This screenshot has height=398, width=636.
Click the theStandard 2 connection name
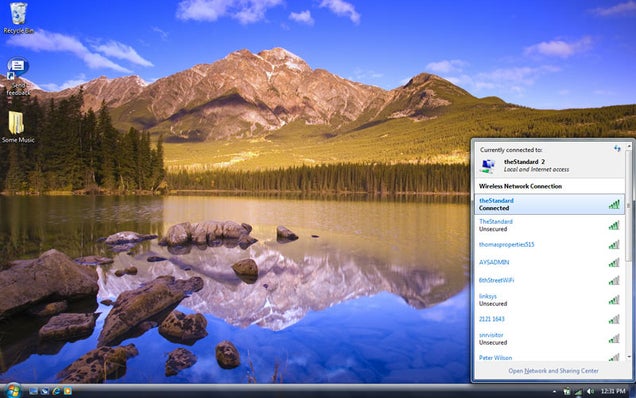tap(524, 161)
